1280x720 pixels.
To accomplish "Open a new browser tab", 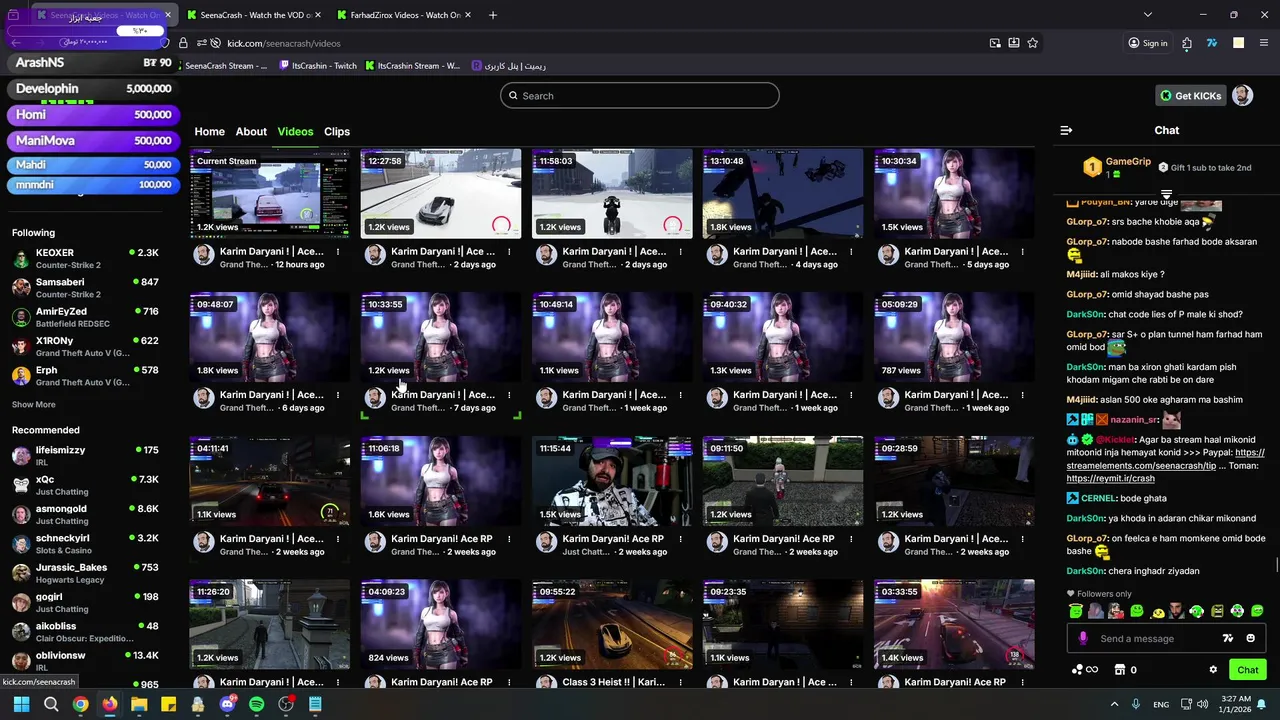I will 492,15.
